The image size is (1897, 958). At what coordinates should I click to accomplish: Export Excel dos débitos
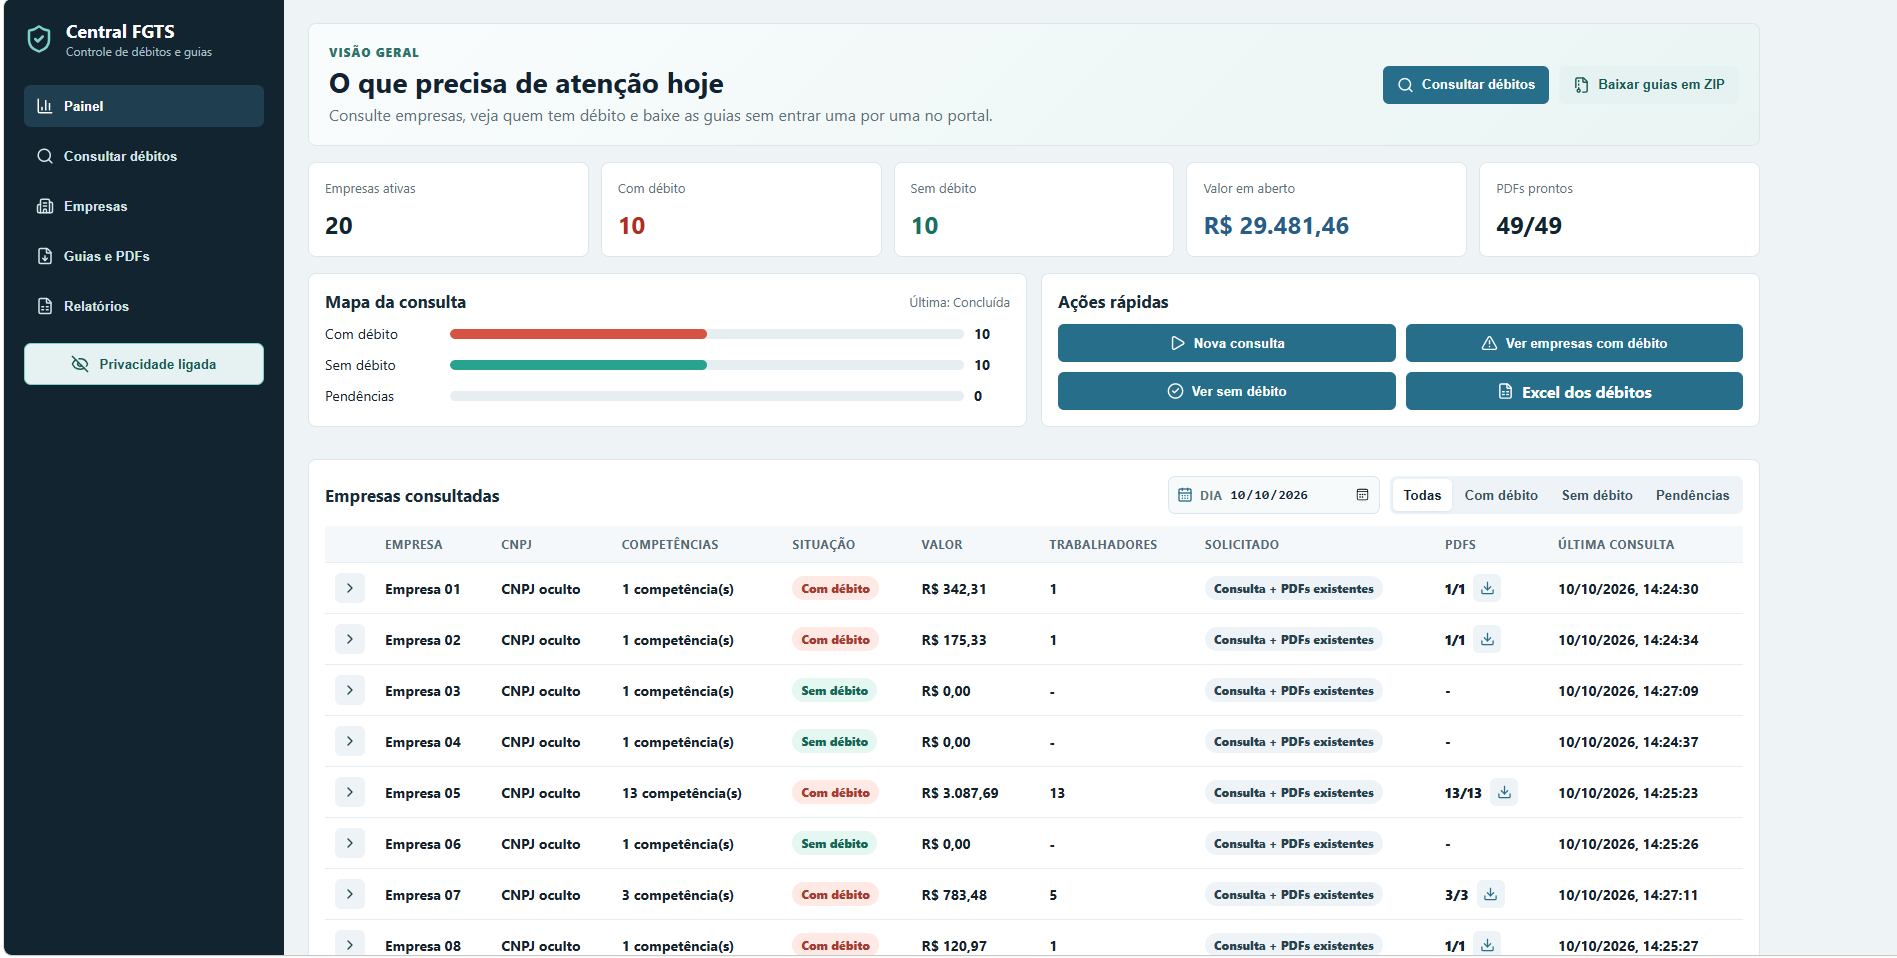pos(1574,391)
